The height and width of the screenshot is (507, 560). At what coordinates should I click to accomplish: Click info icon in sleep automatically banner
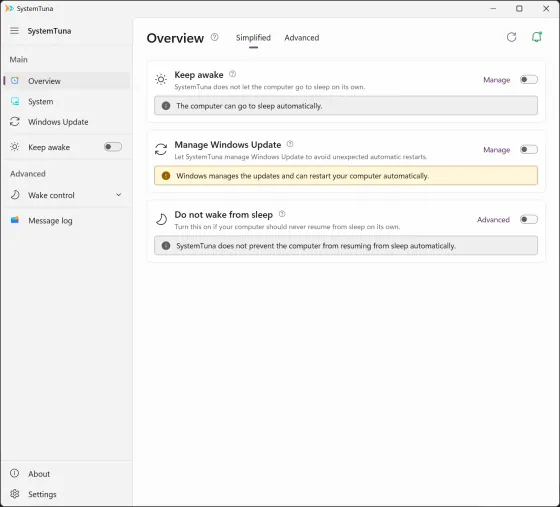pos(166,106)
